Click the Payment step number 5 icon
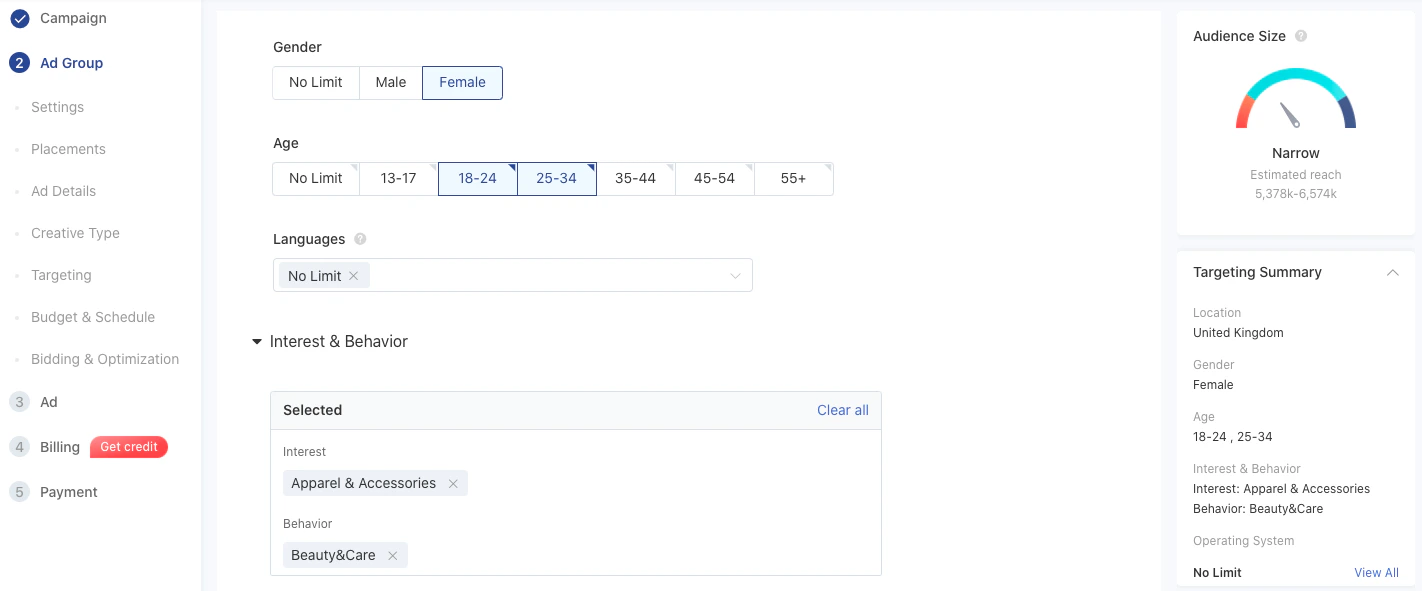The width and height of the screenshot is (1422, 591). pos(19,492)
